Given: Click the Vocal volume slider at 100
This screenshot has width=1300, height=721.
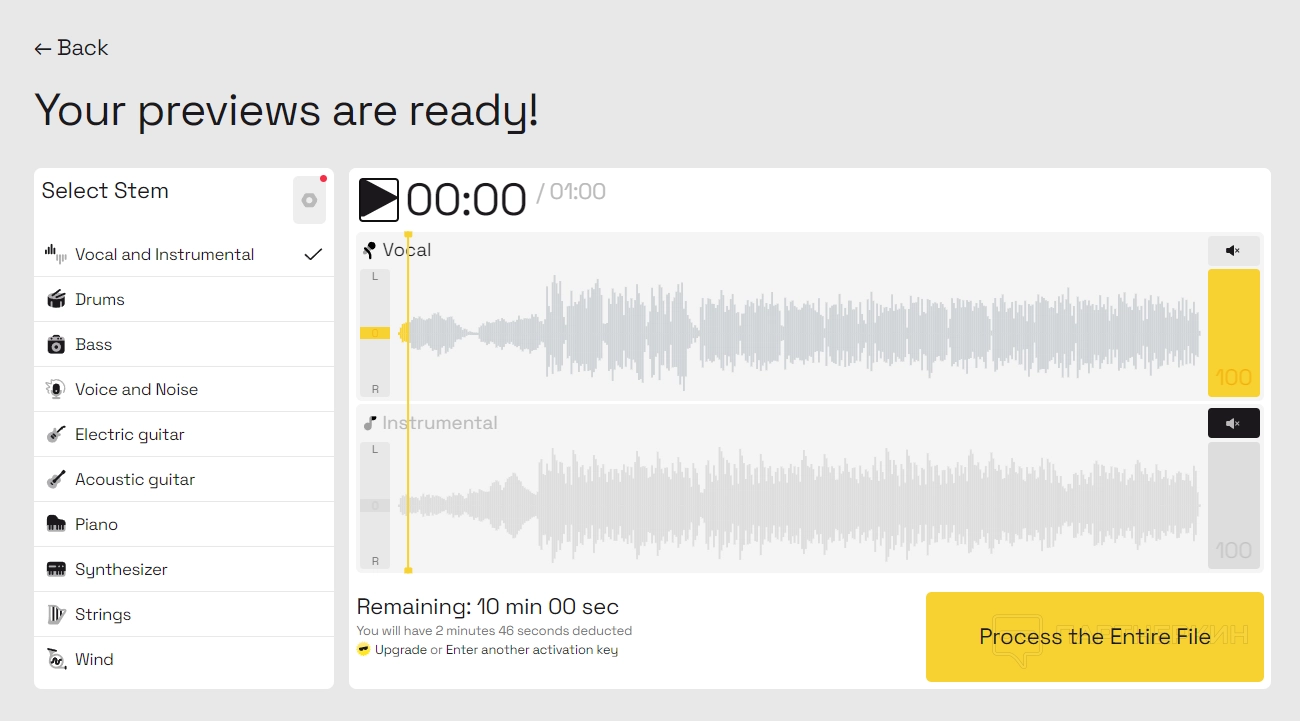Looking at the screenshot, I should click(1233, 332).
